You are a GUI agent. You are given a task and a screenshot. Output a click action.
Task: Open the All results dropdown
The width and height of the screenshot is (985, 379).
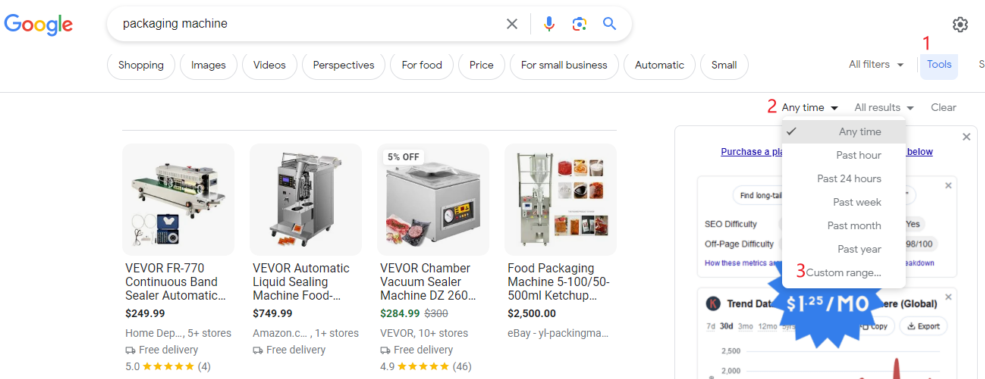click(x=884, y=107)
